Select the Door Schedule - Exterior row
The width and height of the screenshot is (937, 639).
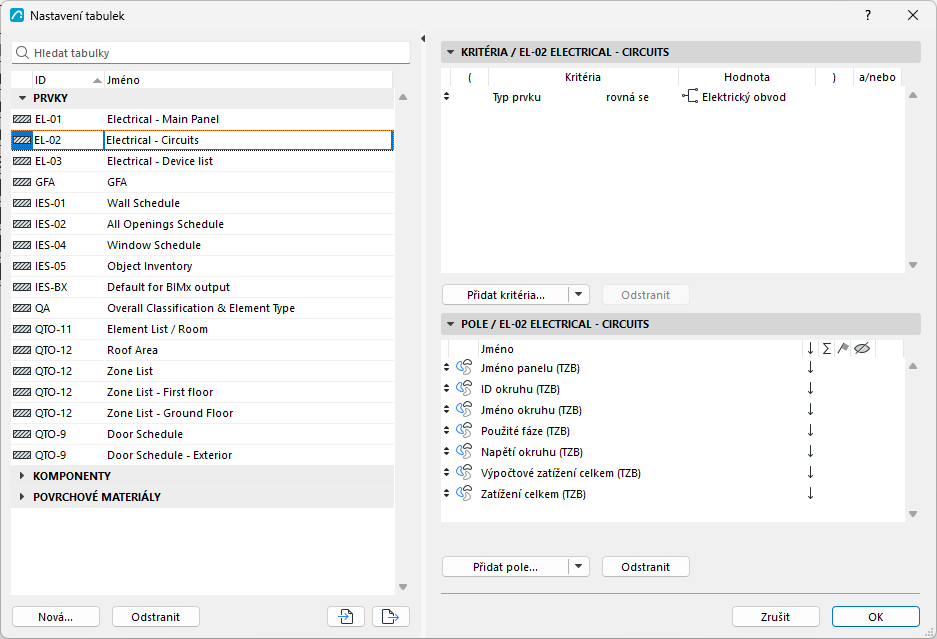coord(203,455)
